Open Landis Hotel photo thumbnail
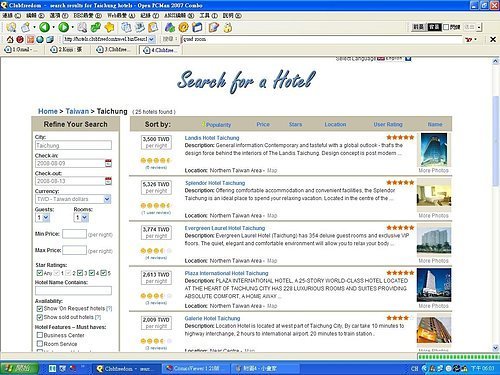The image size is (500, 375). click(x=434, y=150)
